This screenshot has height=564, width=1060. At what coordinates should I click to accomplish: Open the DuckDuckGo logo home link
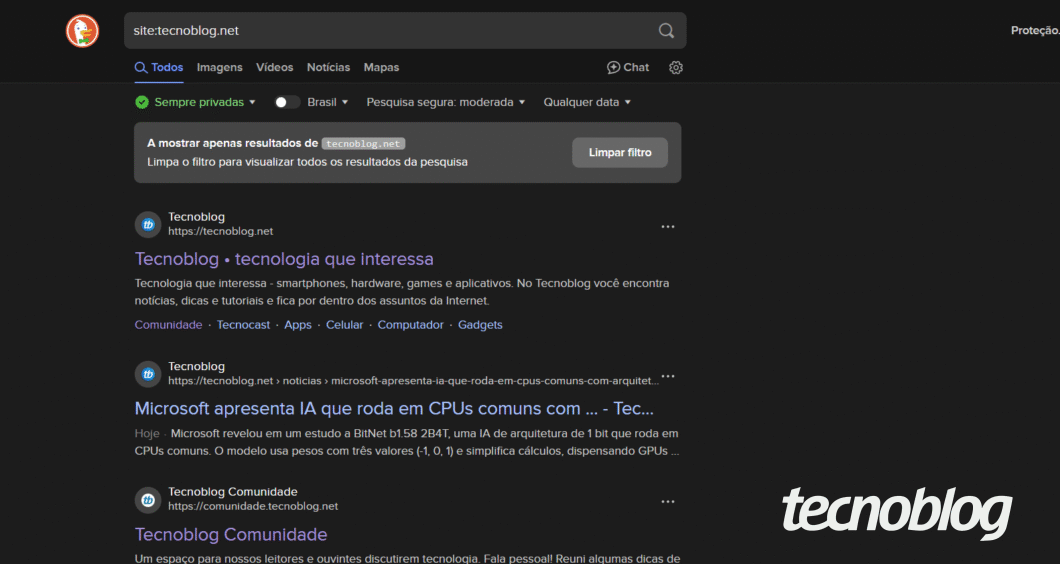pos(82,31)
